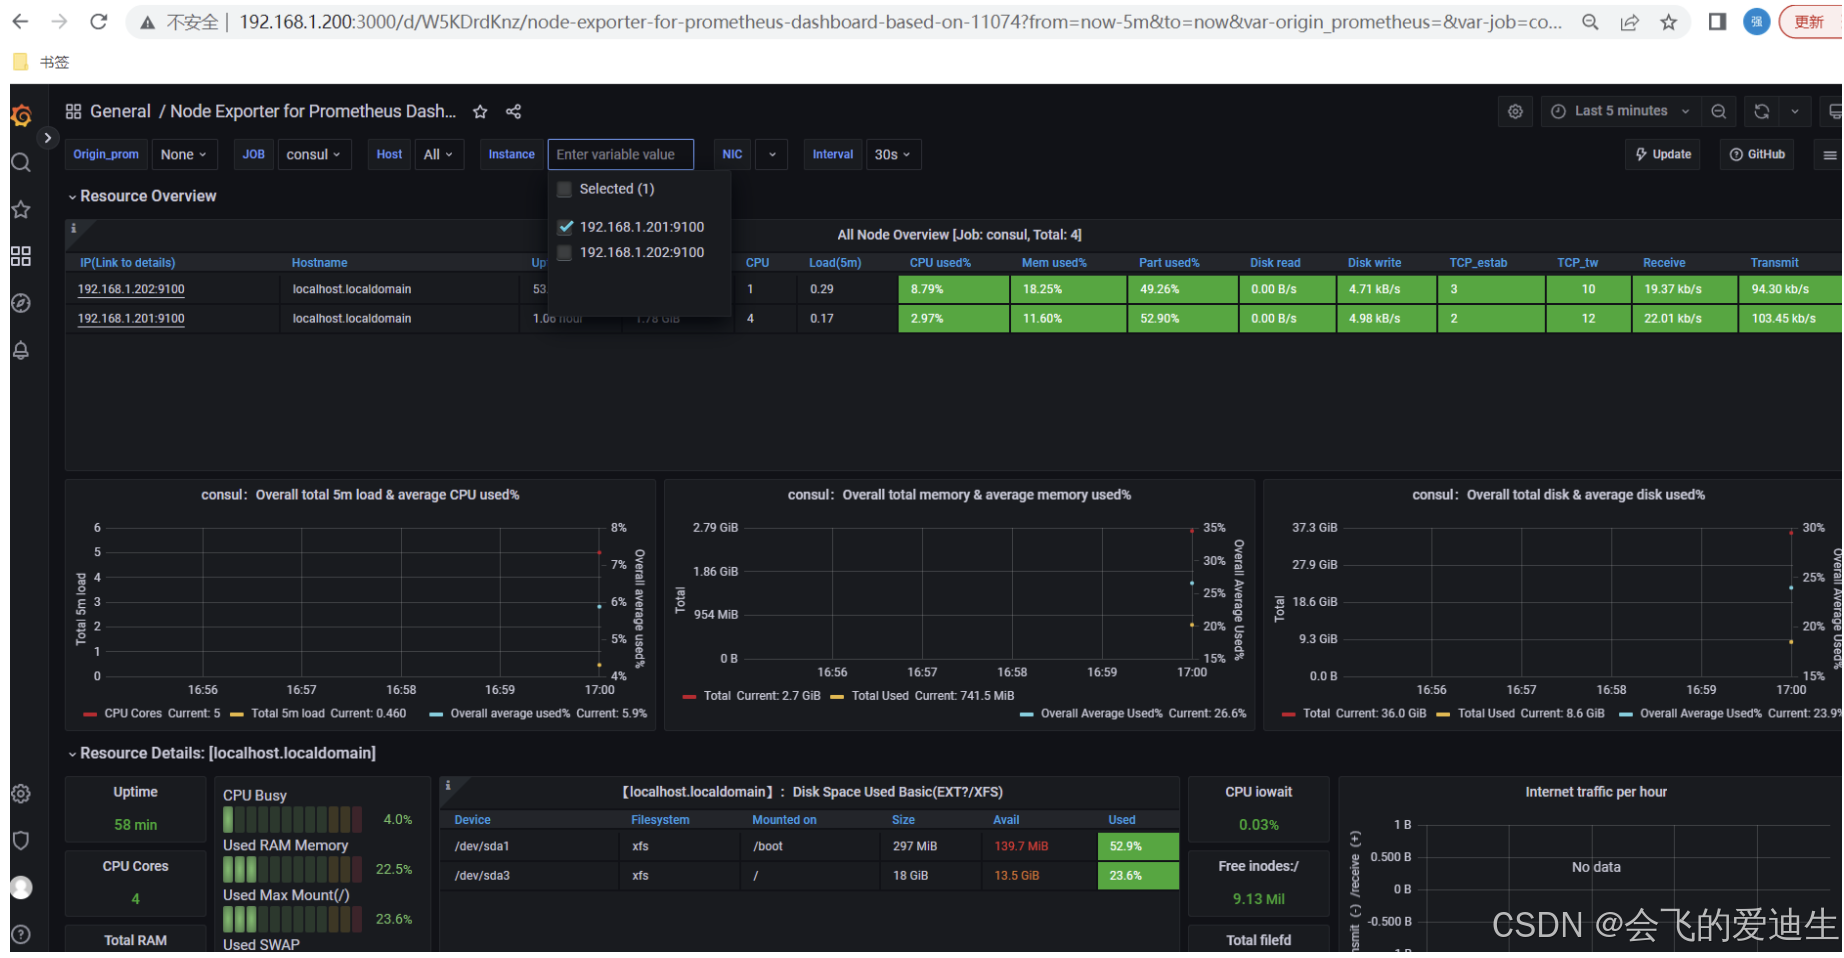Screen dimensions: 1844x958
Task: Bookmark this page with the star
Action: click(1669, 22)
